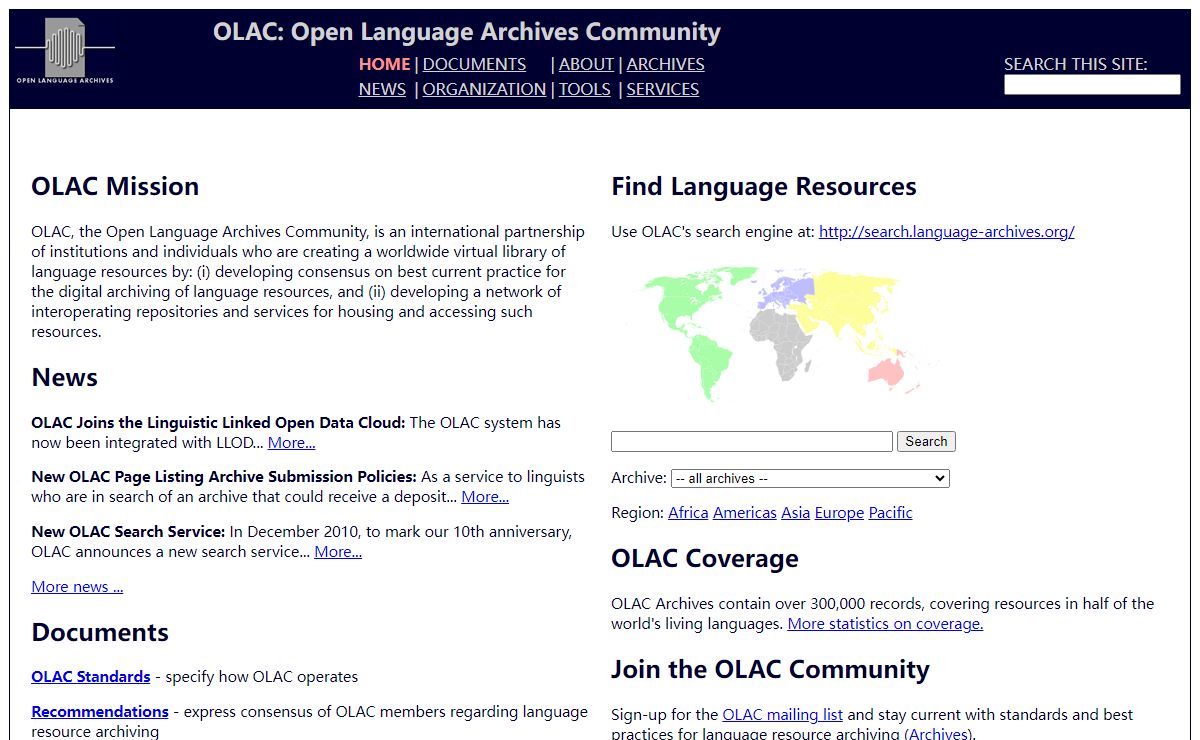Click the purple Europe region on the map

click(785, 291)
